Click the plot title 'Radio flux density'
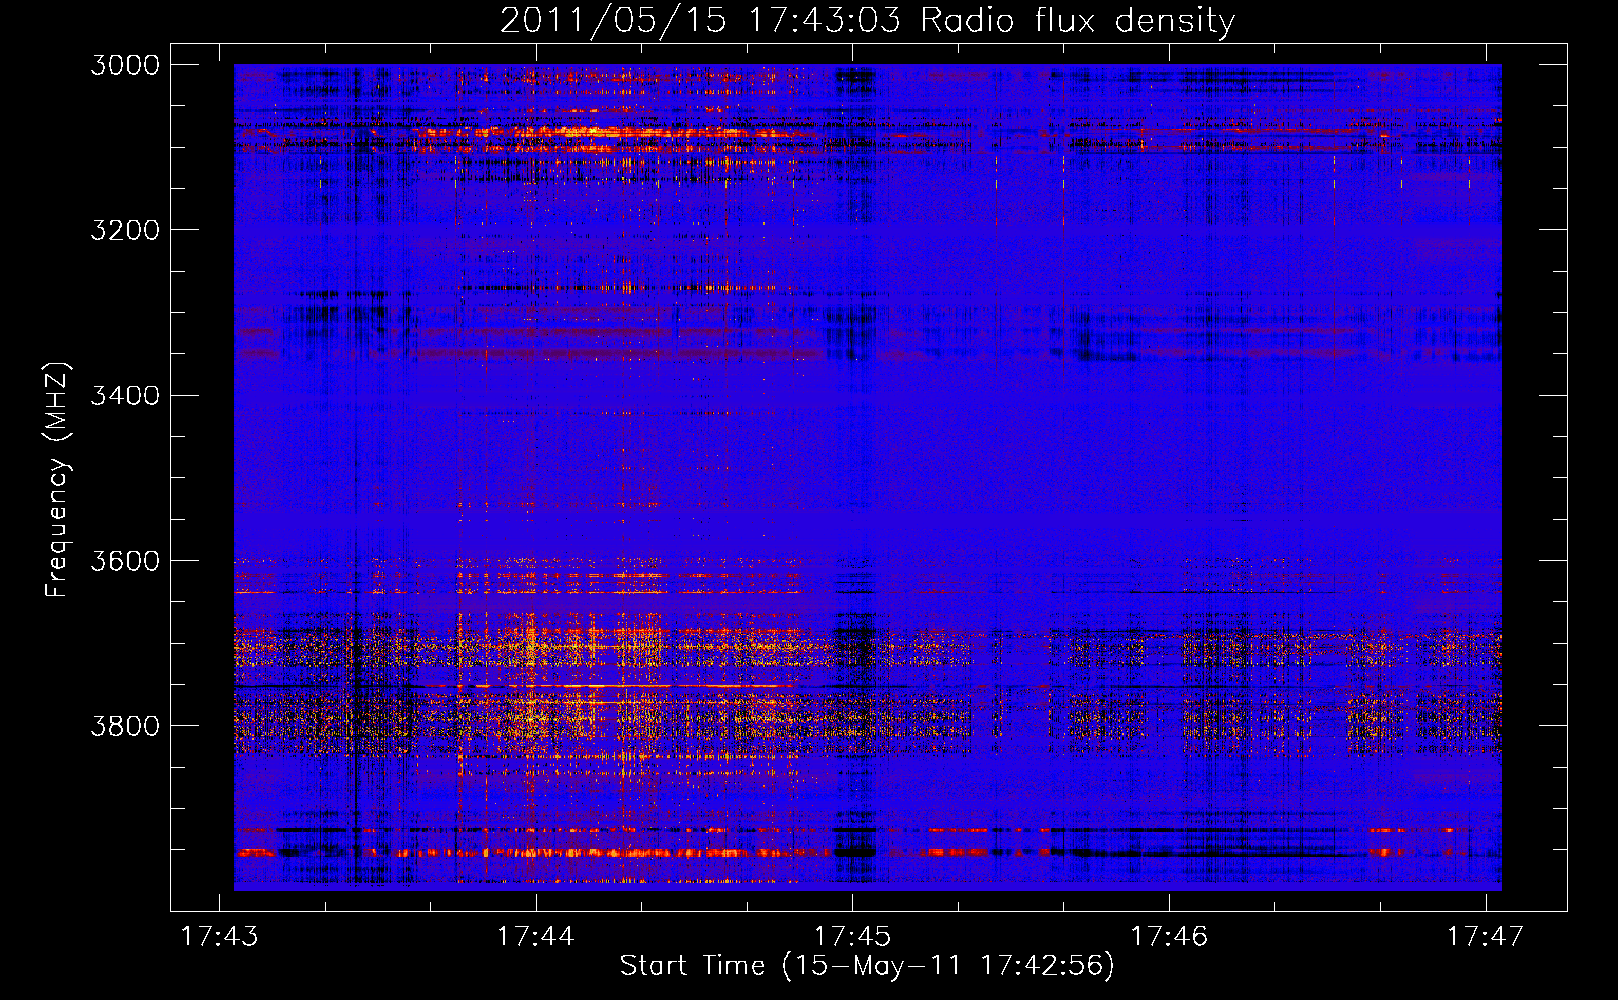Viewport: 1618px width, 1000px height. (1078, 21)
